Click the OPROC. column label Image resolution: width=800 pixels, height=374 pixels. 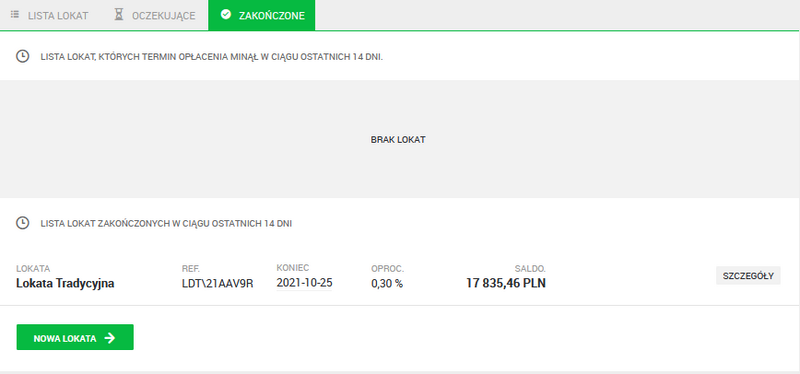click(387, 269)
